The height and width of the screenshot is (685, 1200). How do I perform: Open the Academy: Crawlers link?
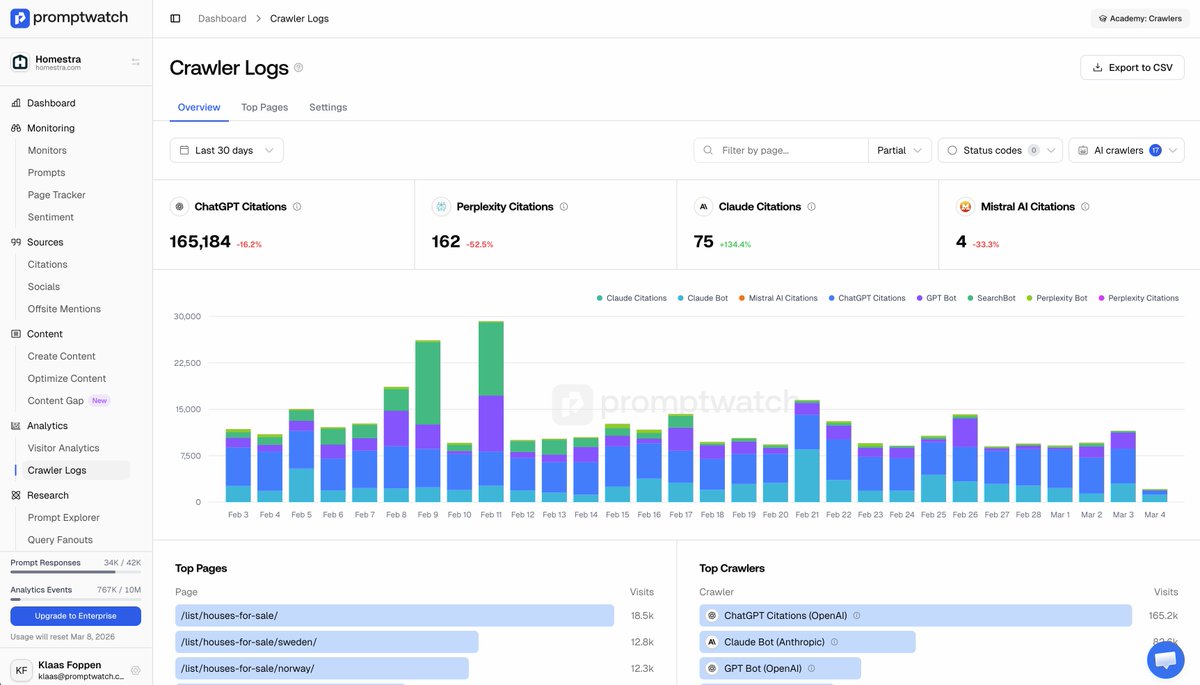point(1139,18)
